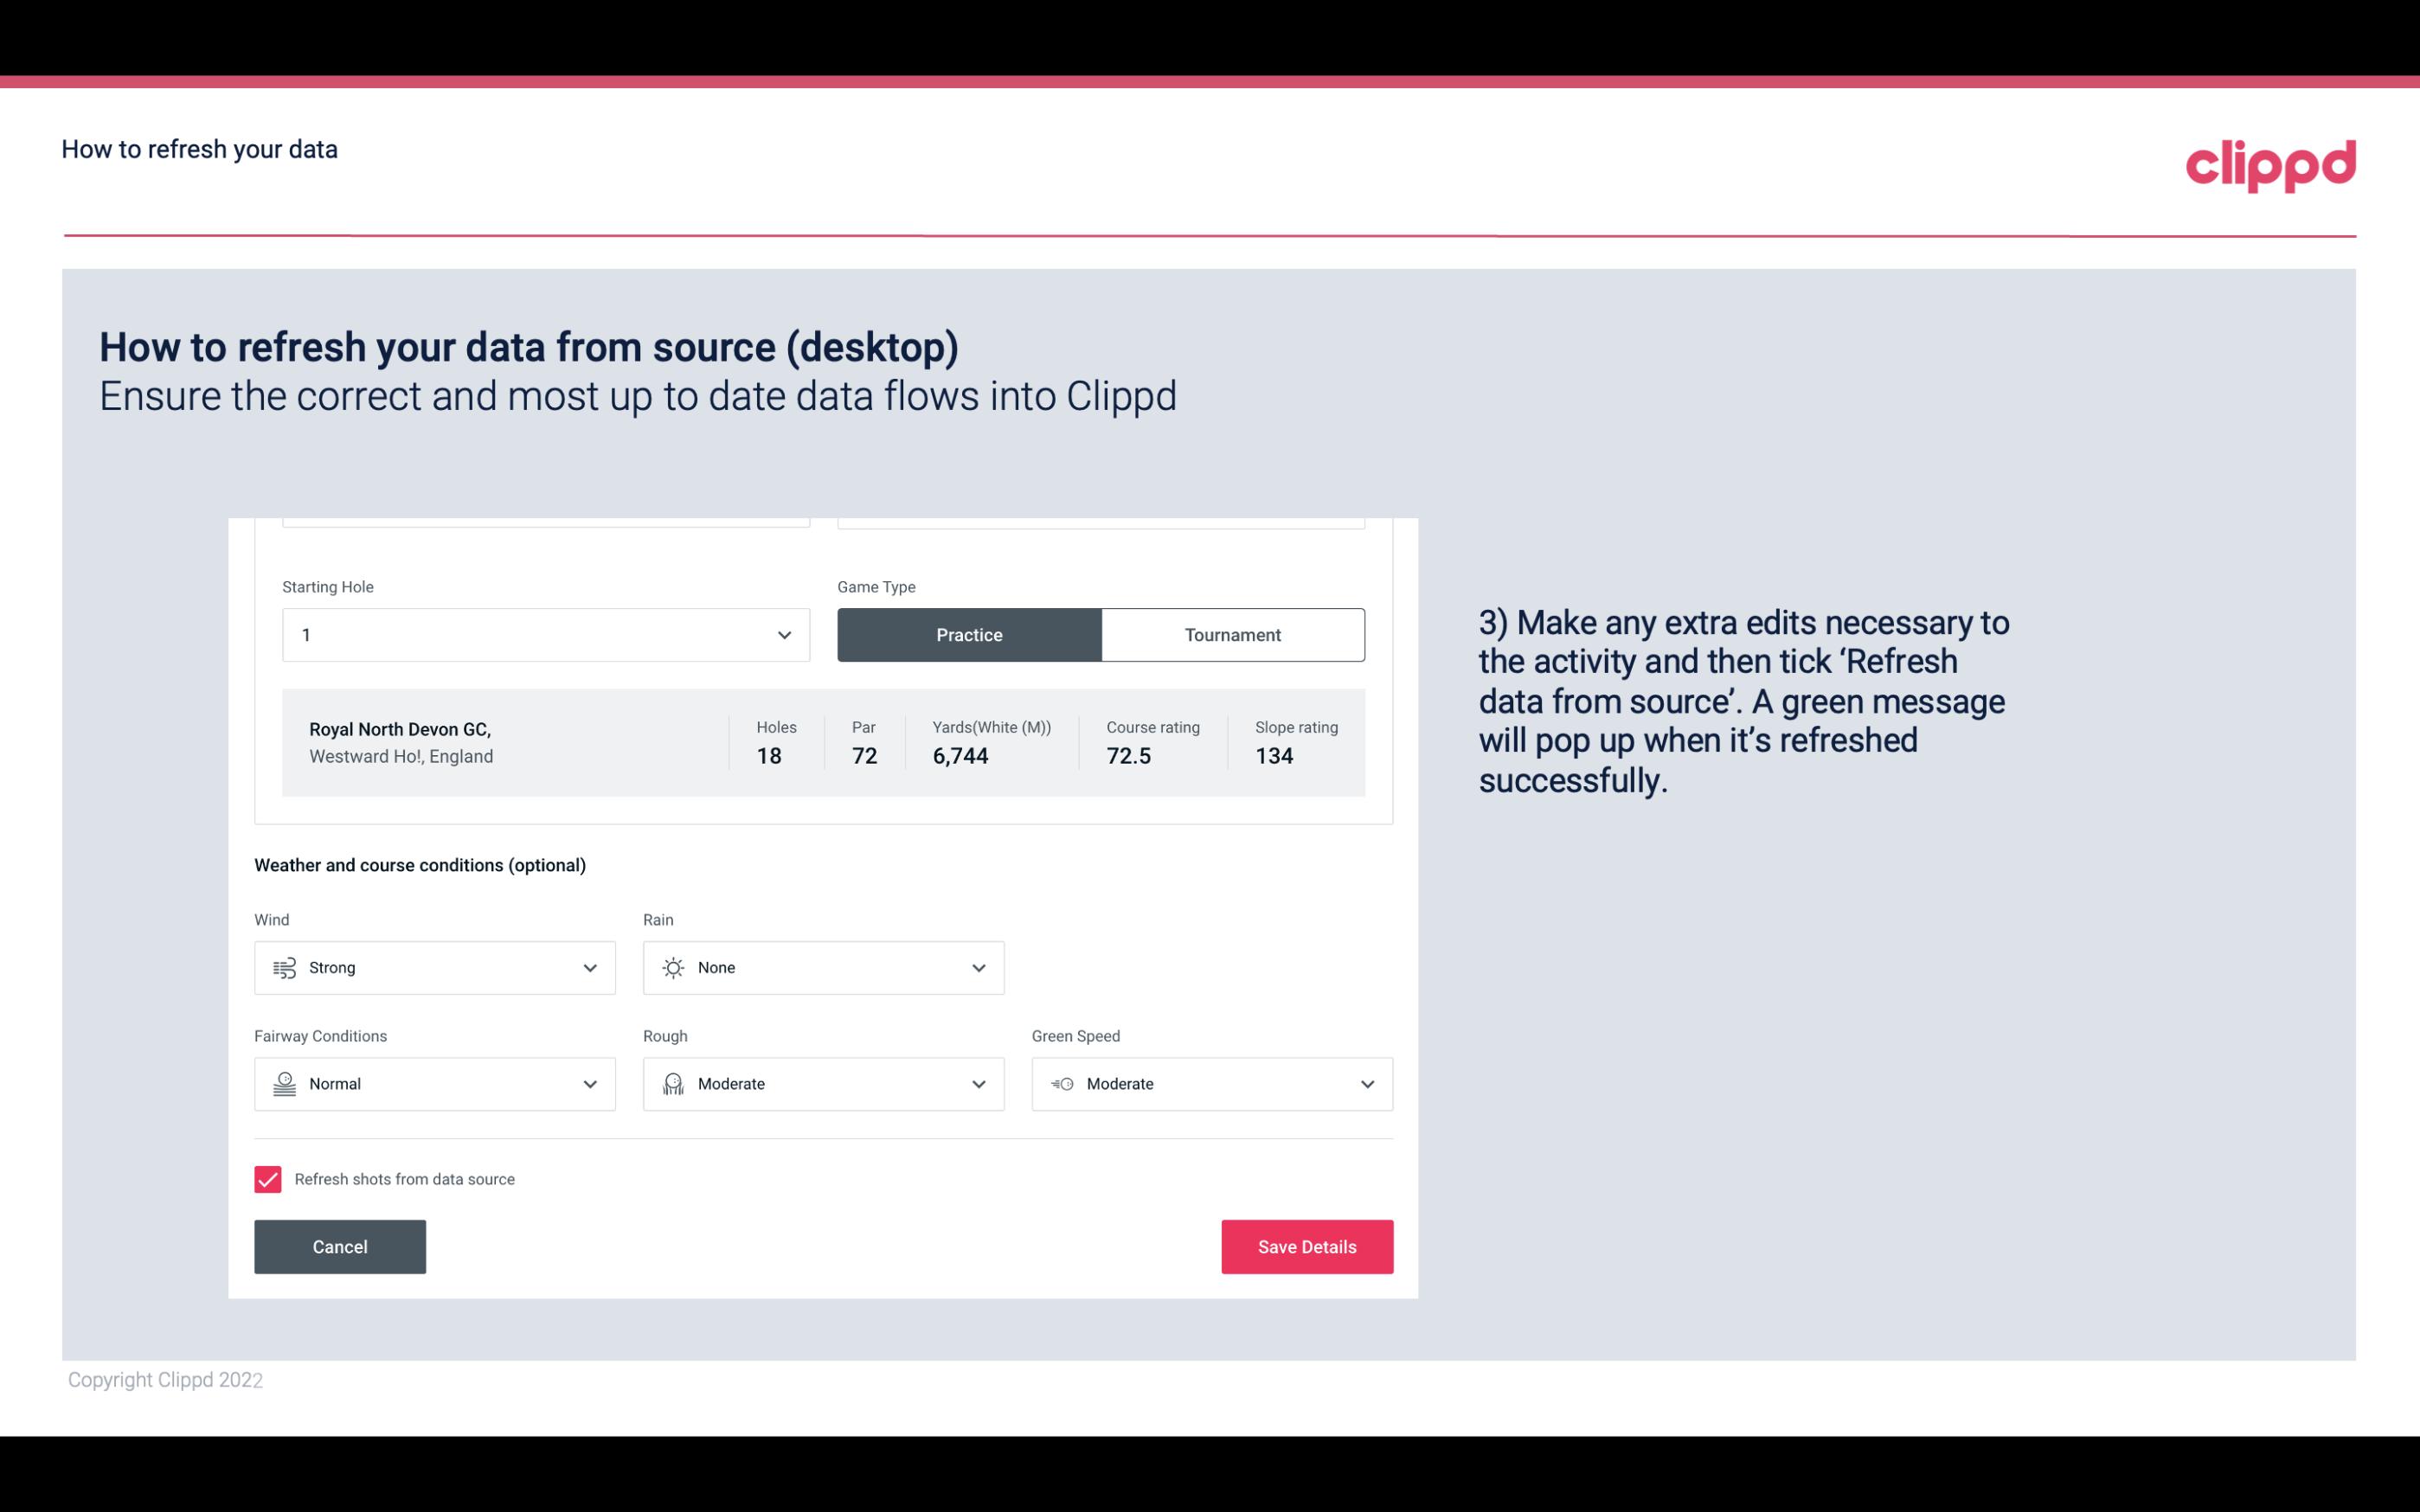
Task: Toggle Practice game type selection
Action: 969,634
